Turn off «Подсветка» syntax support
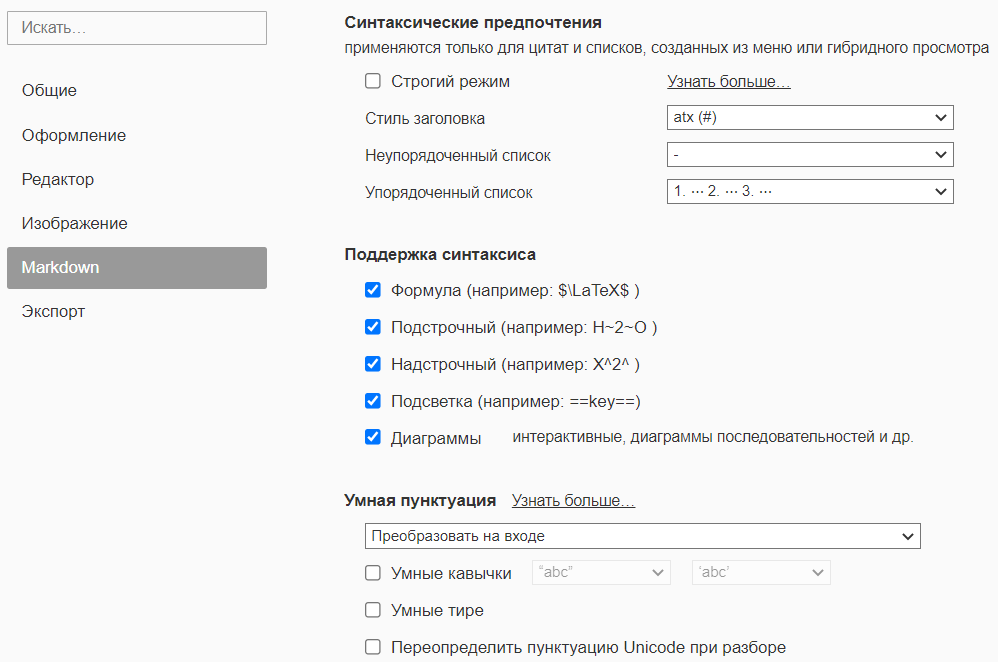The height and width of the screenshot is (662, 998). coord(373,401)
